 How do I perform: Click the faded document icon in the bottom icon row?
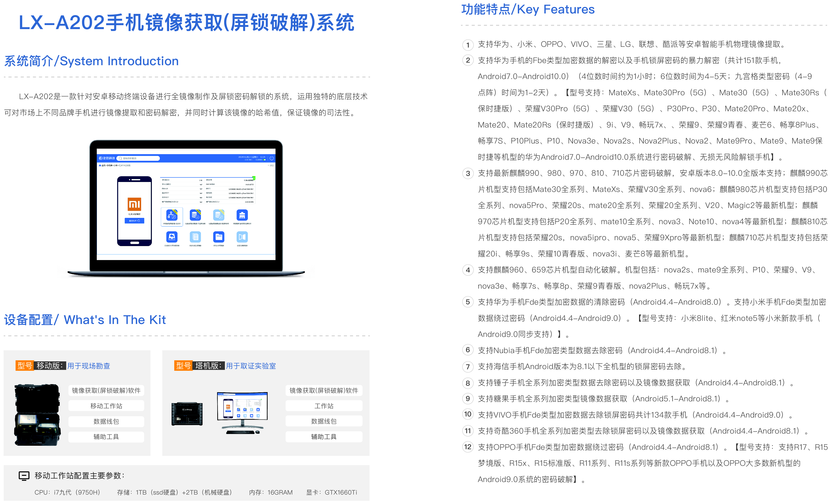click(x=195, y=237)
